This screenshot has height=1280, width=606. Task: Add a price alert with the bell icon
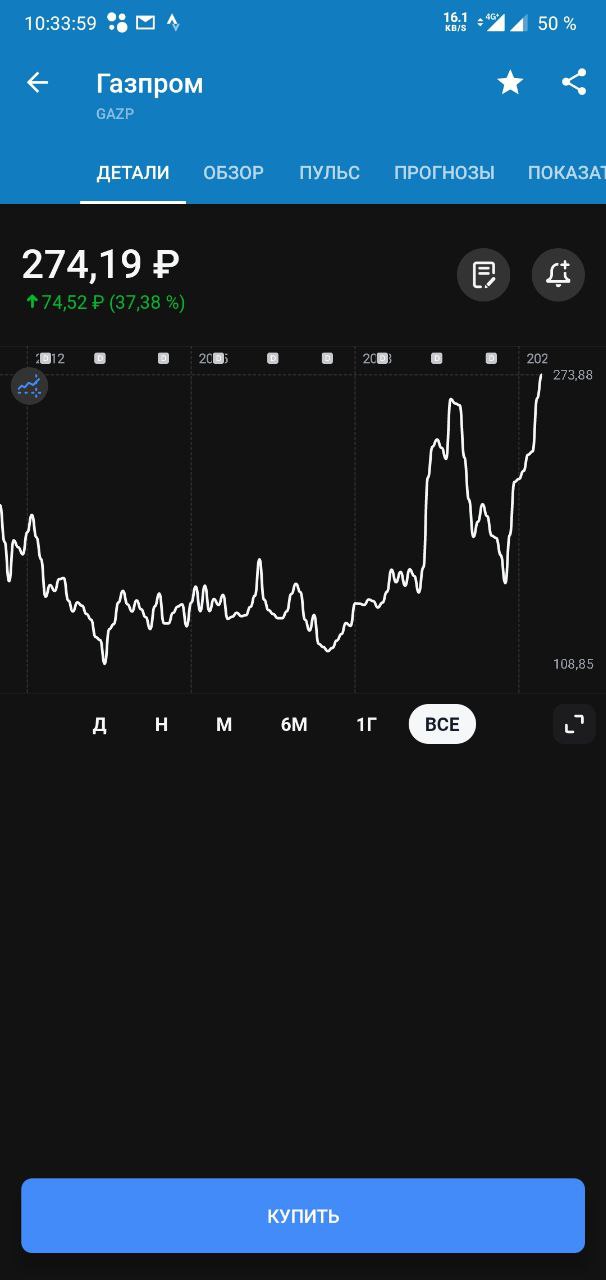558,274
